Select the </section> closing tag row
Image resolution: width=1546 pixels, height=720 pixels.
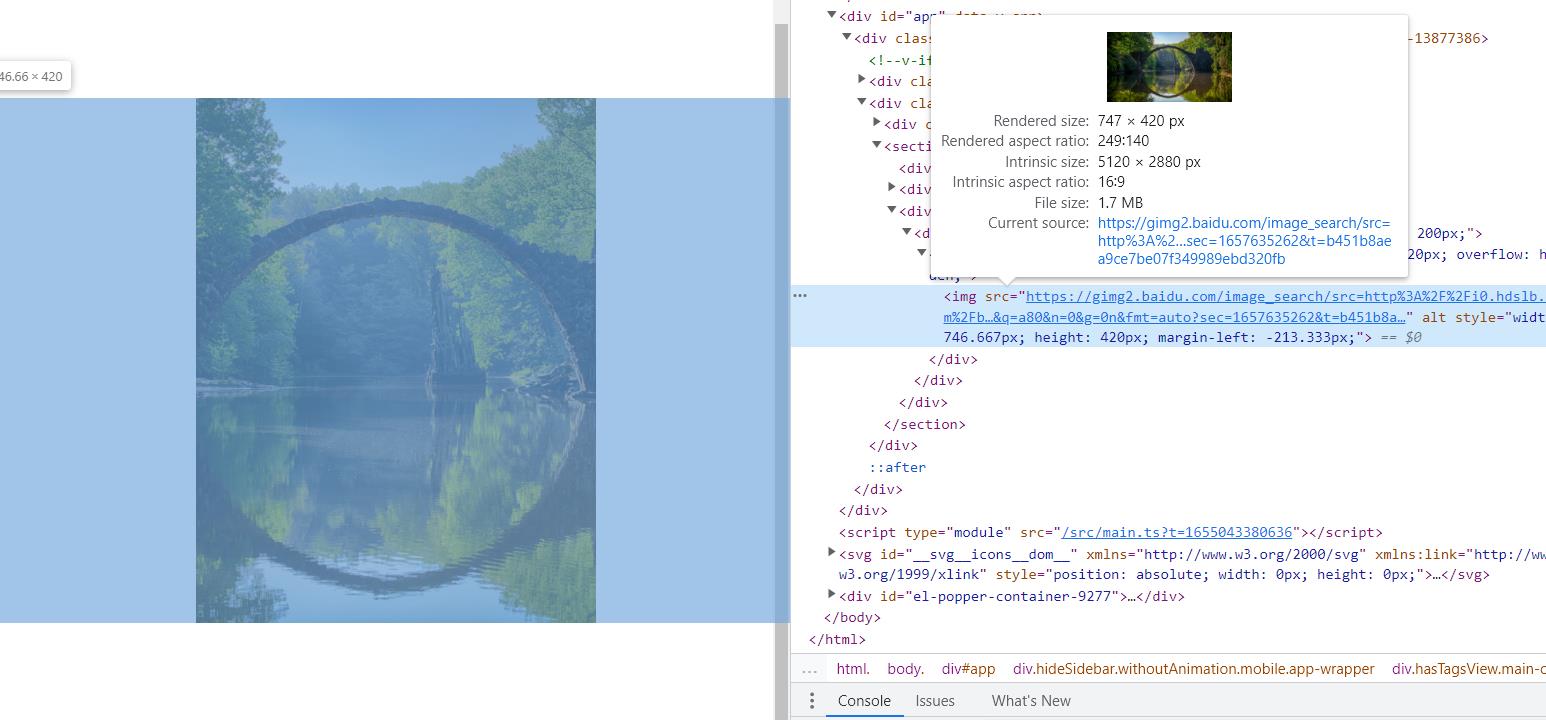tap(925, 424)
